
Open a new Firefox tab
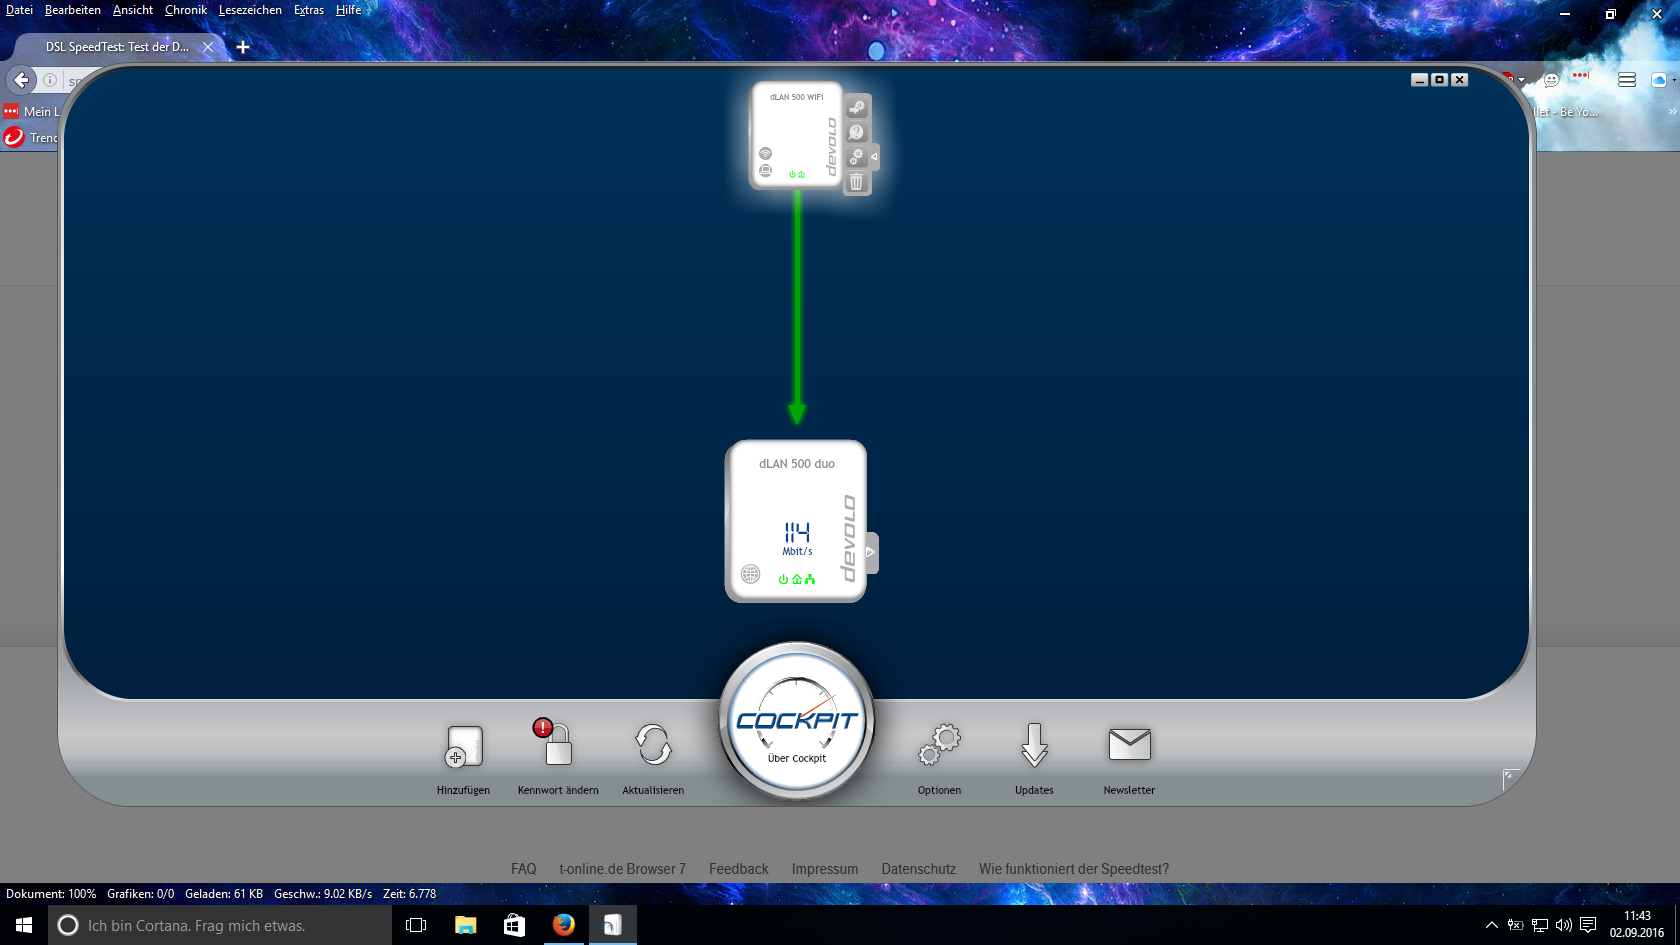coord(242,47)
